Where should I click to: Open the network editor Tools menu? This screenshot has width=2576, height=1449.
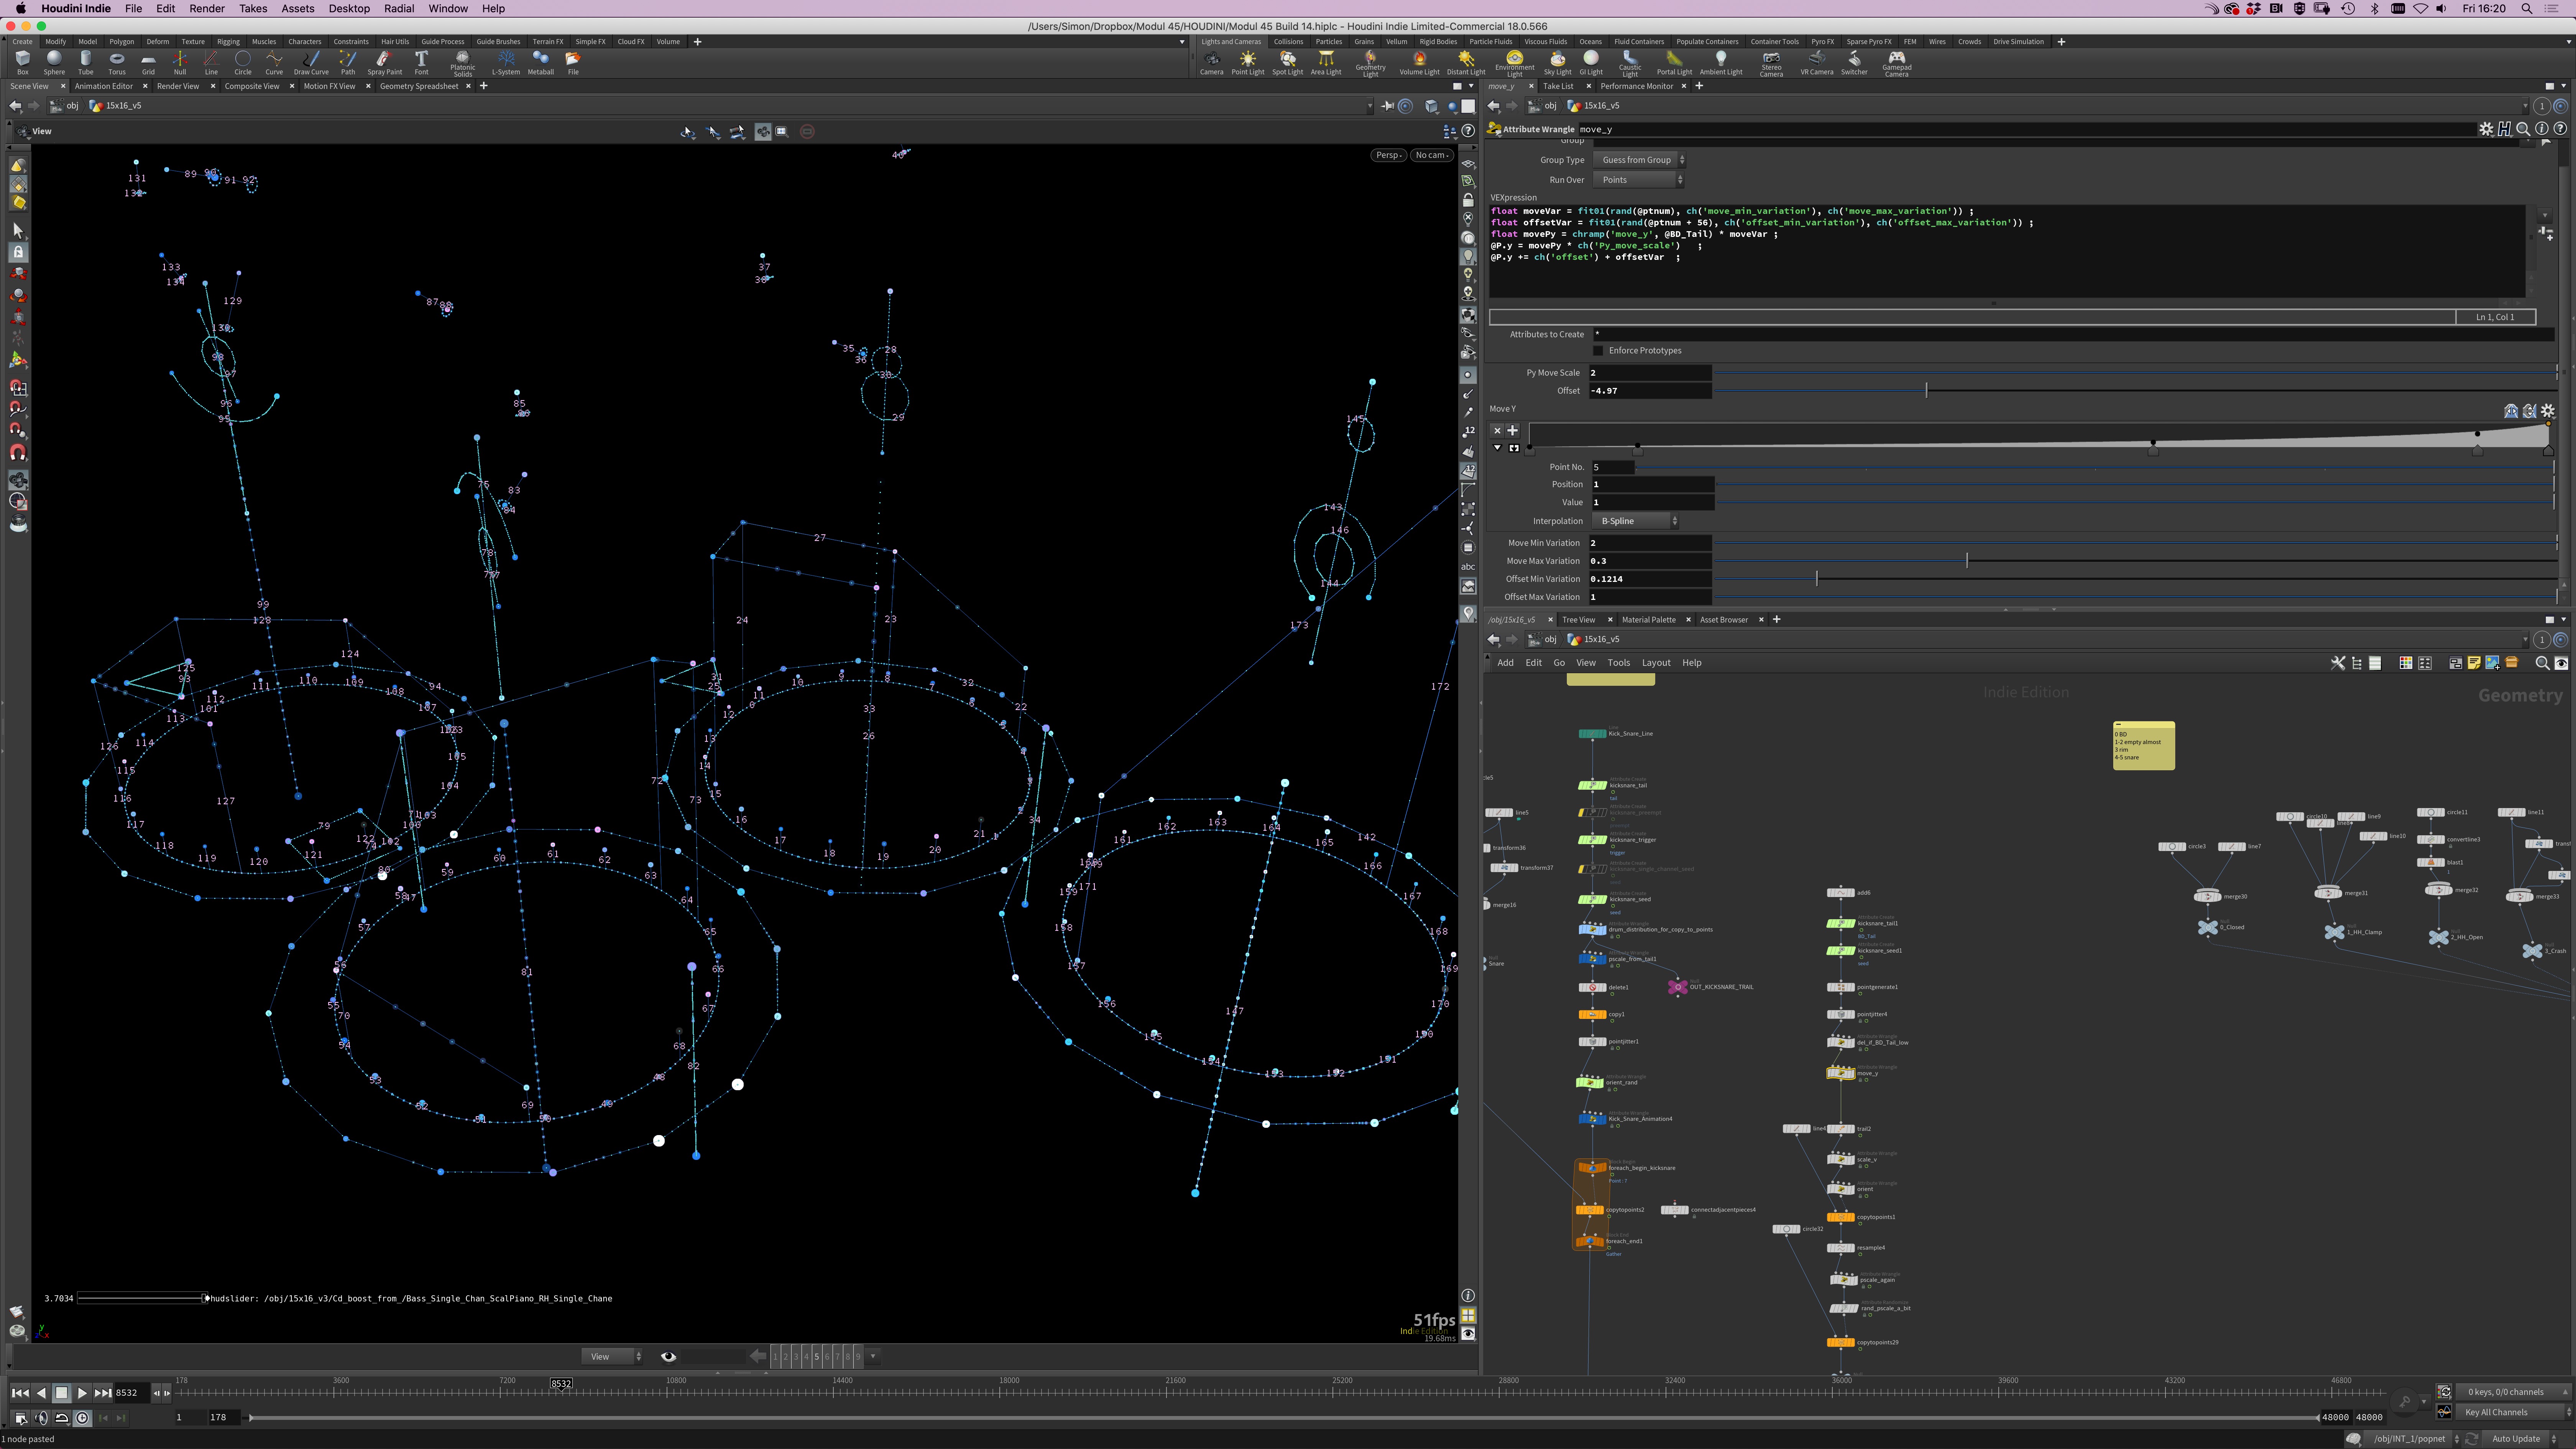(1618, 663)
